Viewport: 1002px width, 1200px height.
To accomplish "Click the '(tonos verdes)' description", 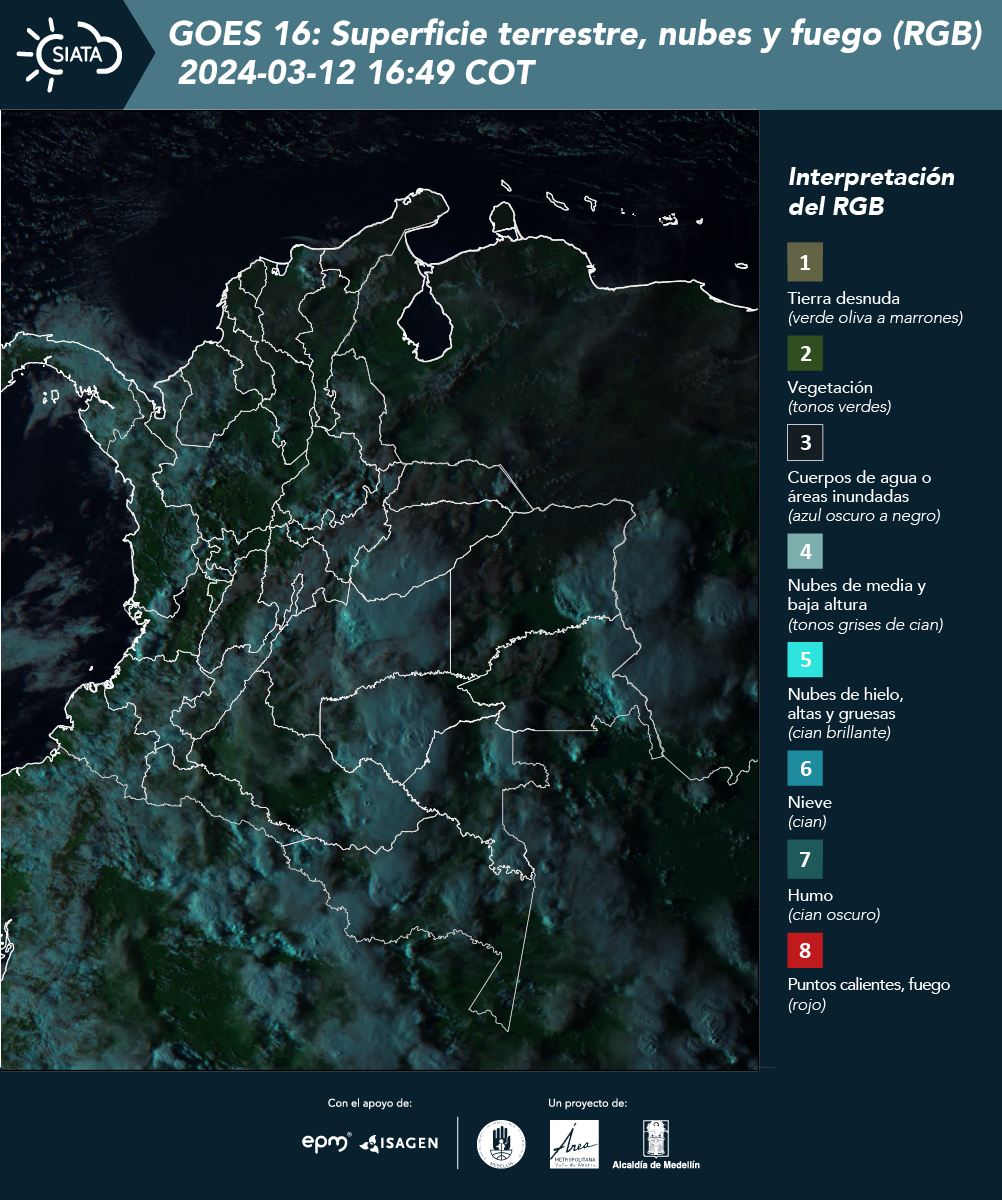I will (x=839, y=407).
